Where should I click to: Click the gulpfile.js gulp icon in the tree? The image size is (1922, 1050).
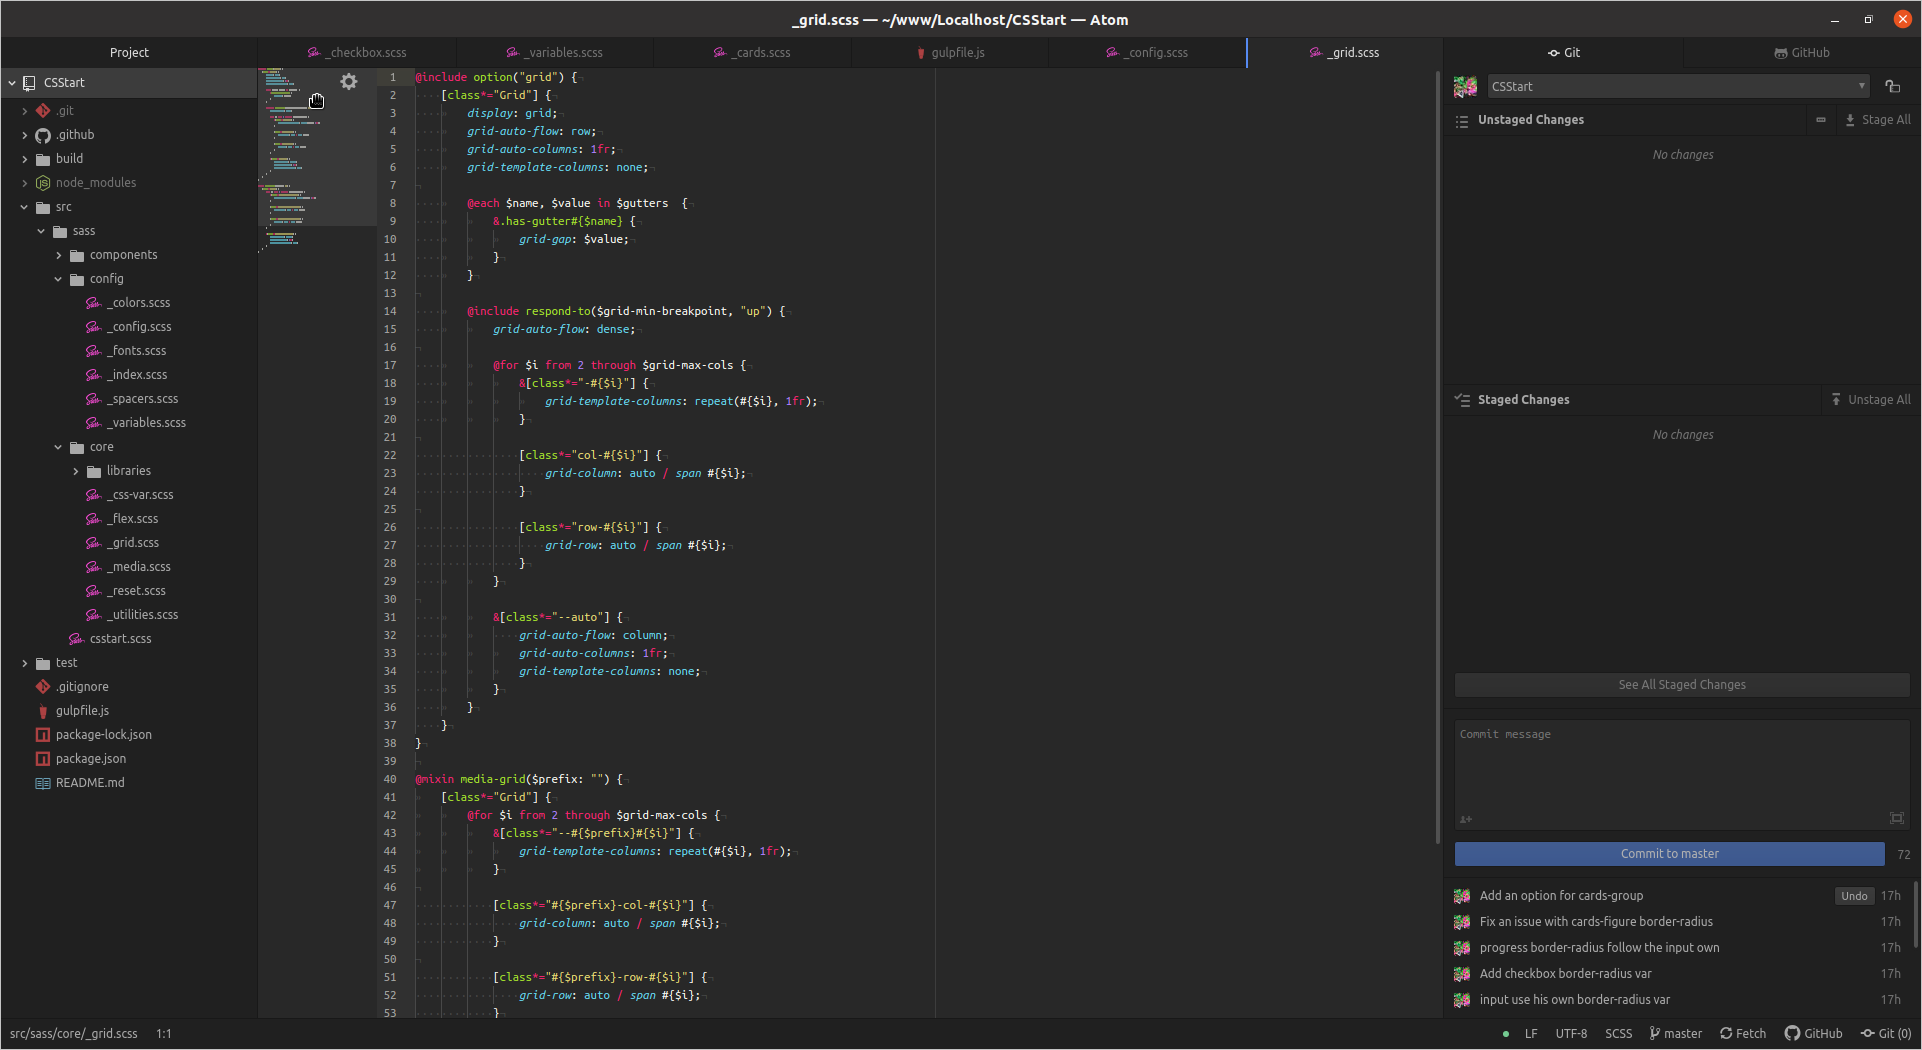coord(43,711)
